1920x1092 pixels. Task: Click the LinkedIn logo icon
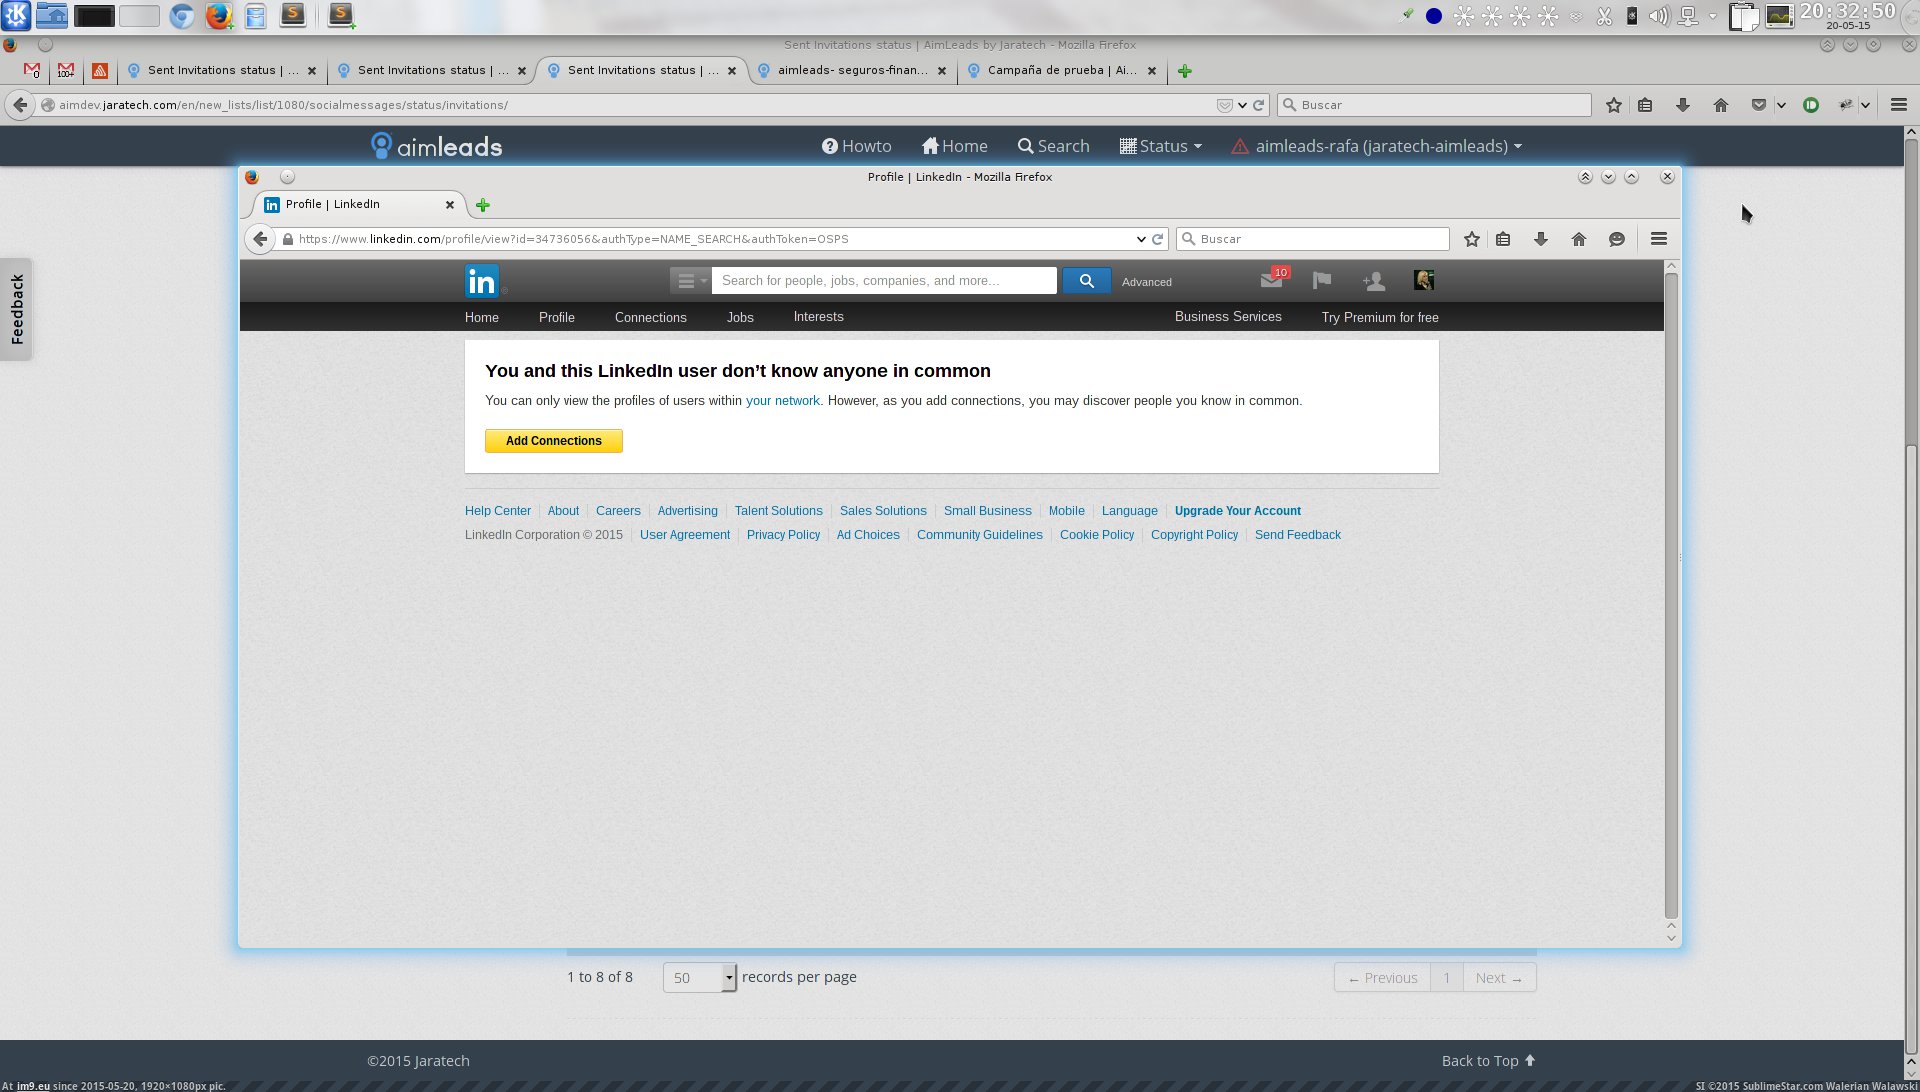pos(481,281)
